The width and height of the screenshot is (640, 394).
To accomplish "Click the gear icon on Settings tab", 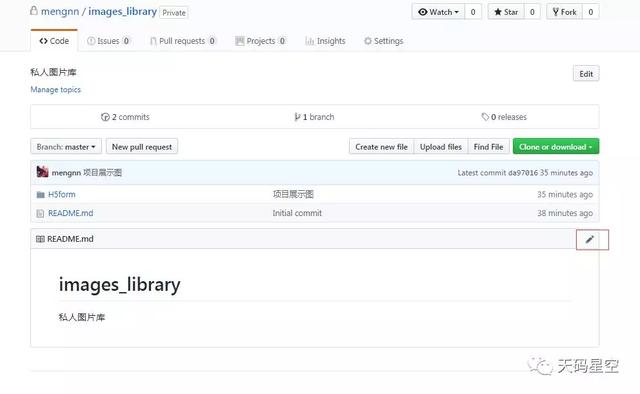I will [368, 41].
